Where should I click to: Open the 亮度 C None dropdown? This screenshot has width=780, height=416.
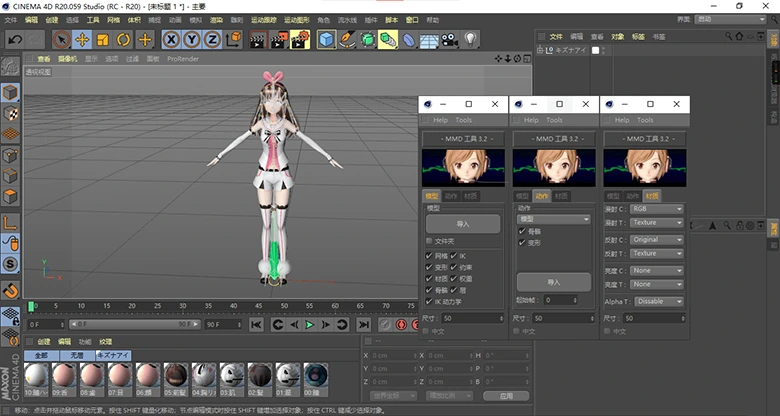click(x=657, y=271)
